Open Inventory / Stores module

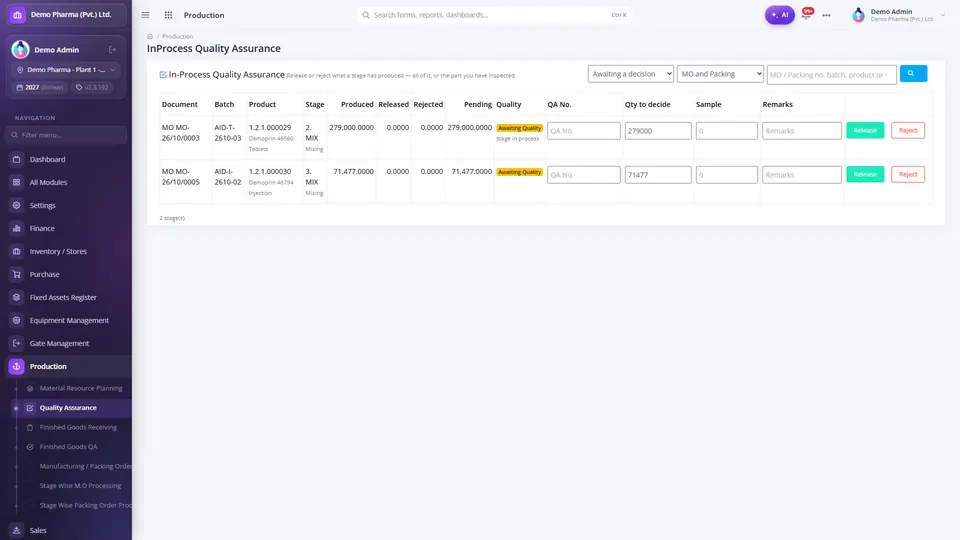click(66, 251)
